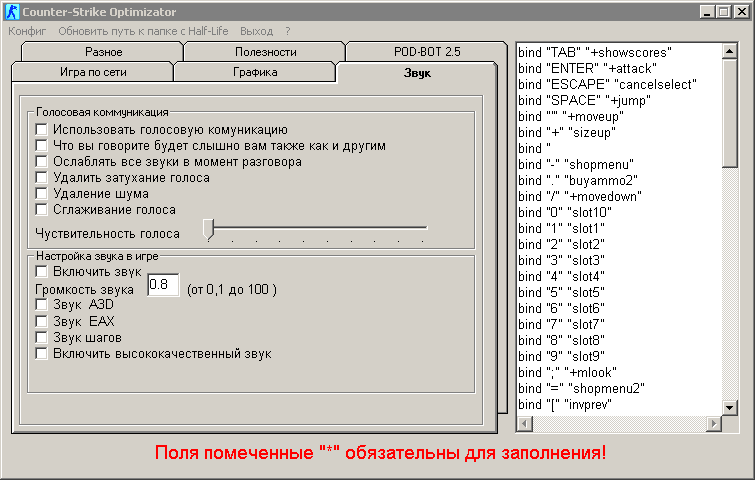
Task: Click the Counter-Strike Optimizator title bar icon
Action: pos(12,12)
